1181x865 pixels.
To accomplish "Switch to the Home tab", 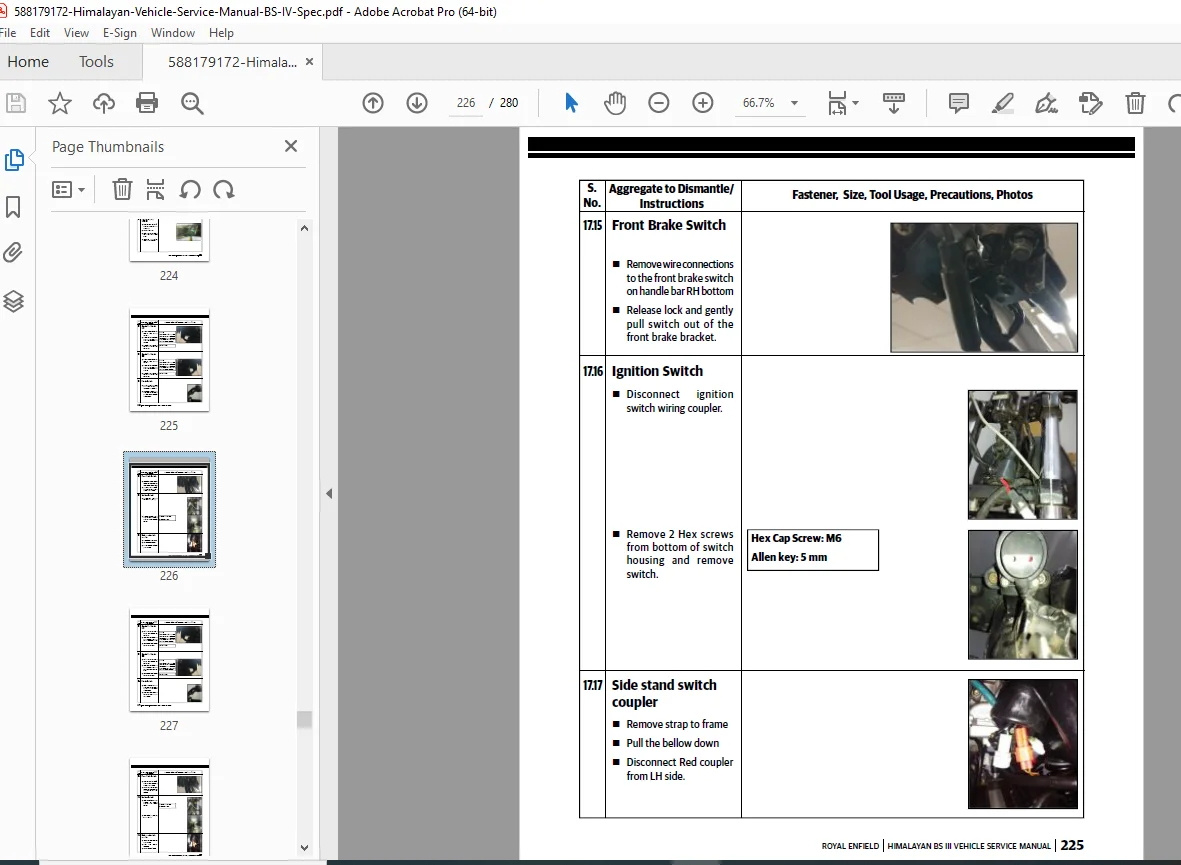I will 28,62.
